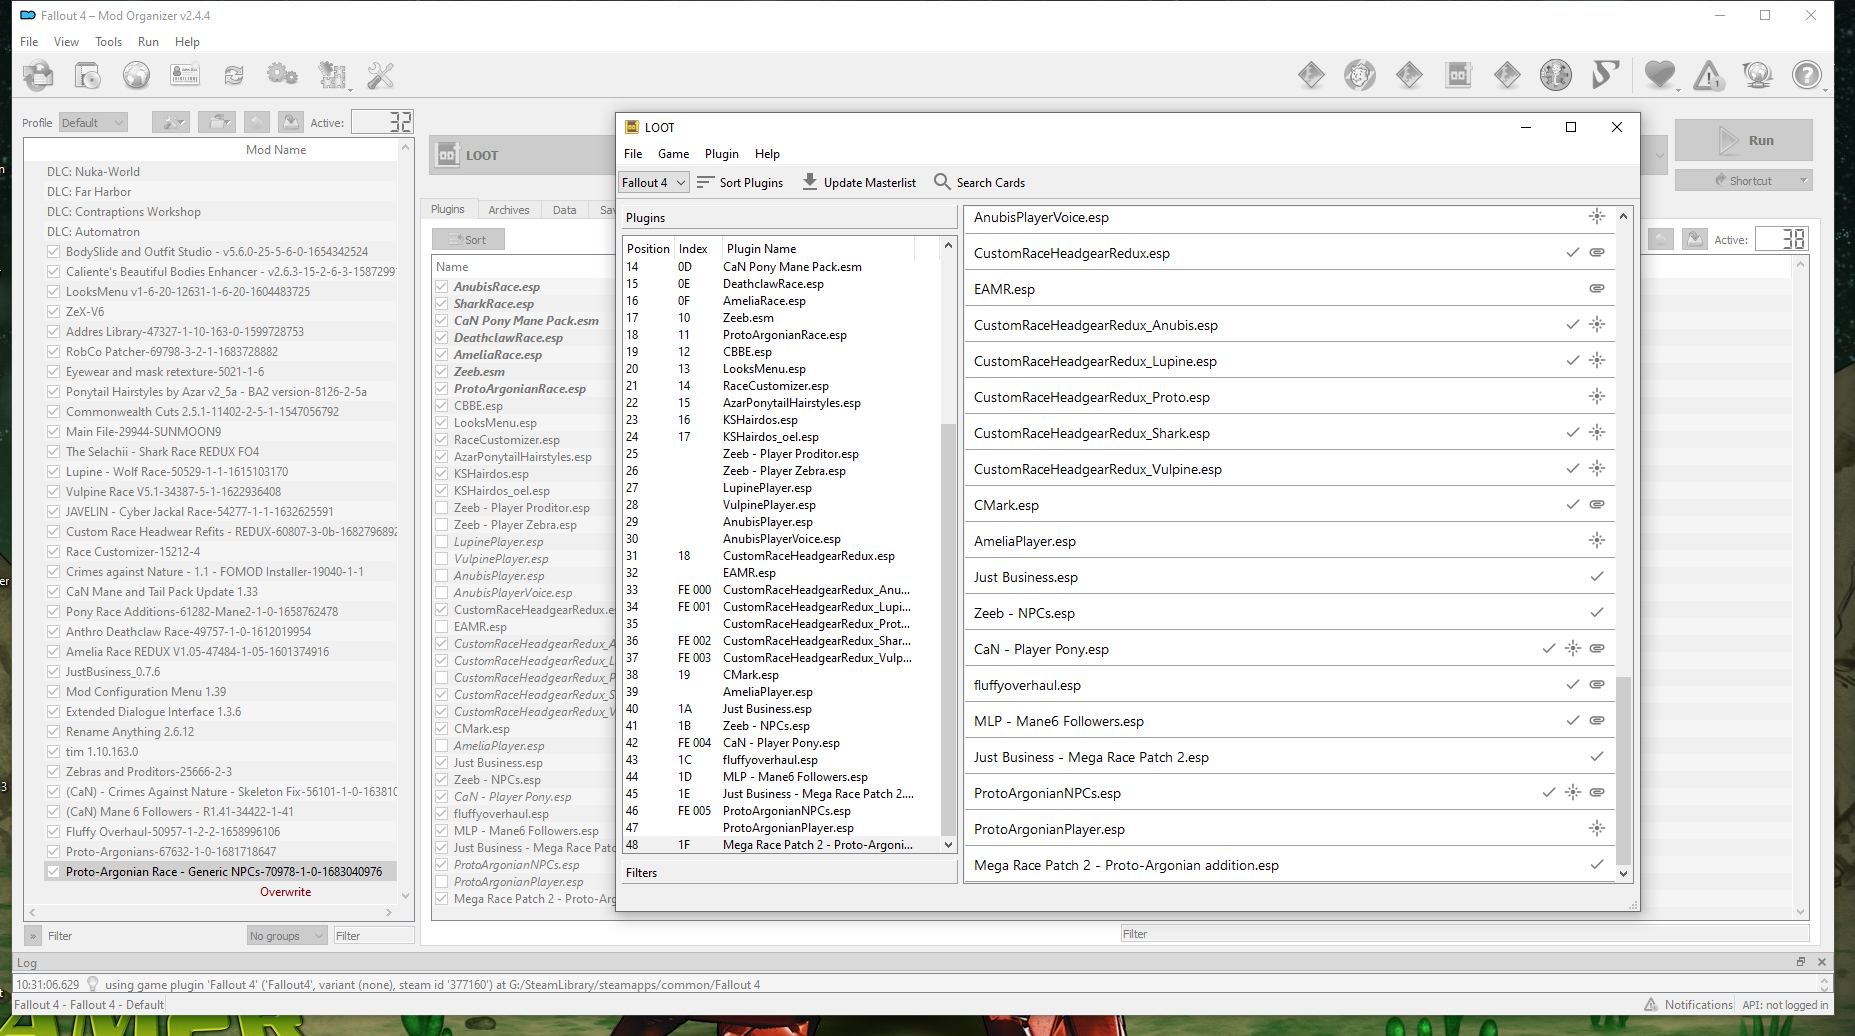Open Notifications in the status bar
Screen dimensions: 1855x1036
tap(1688, 1005)
